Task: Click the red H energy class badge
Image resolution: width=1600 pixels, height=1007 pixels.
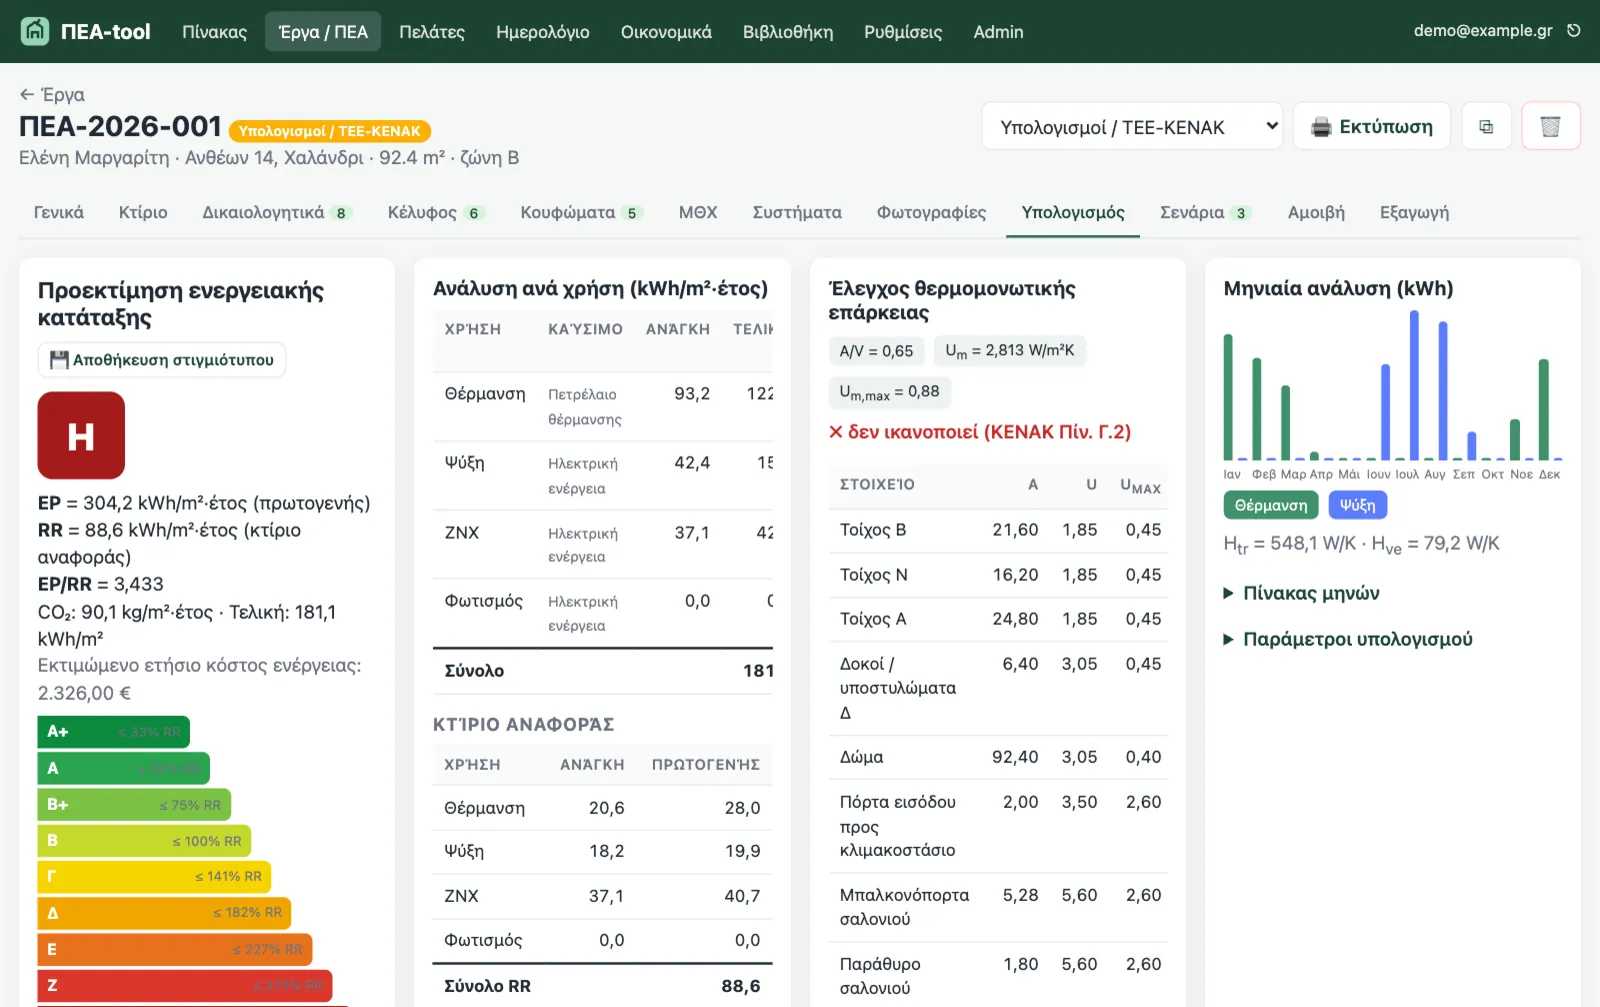Action: [x=81, y=435]
